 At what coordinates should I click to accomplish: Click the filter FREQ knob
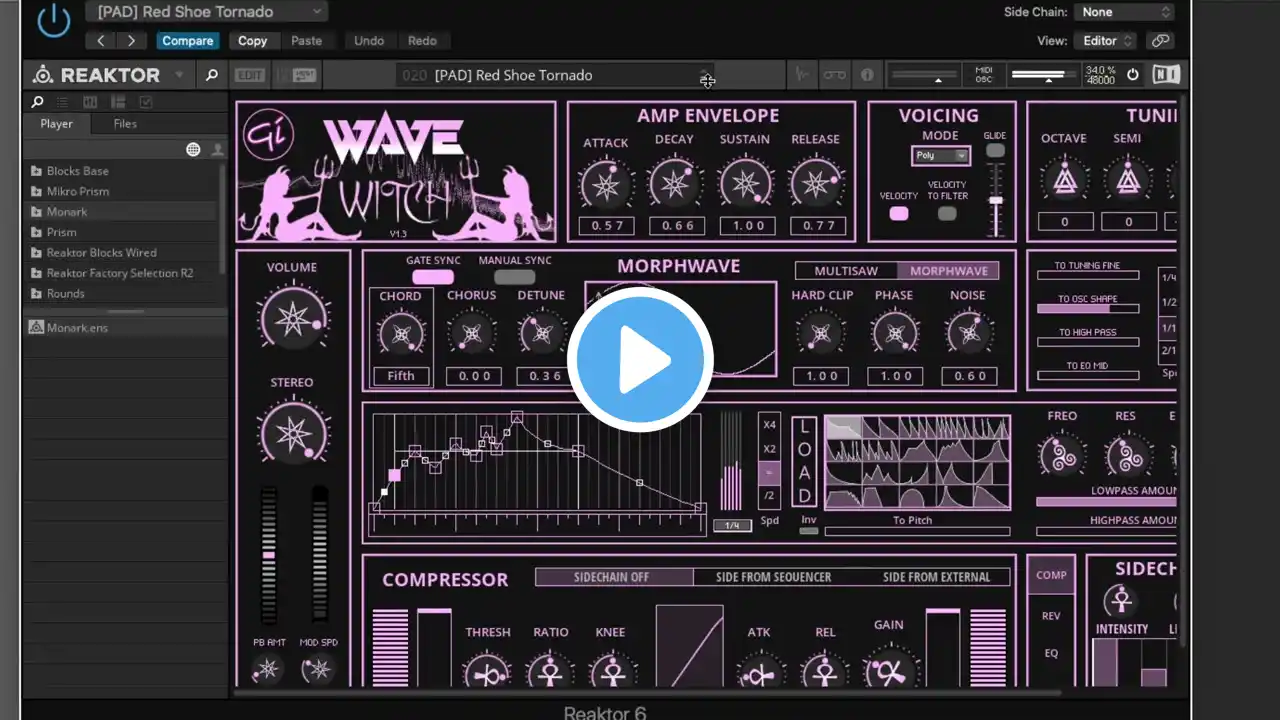point(1062,455)
